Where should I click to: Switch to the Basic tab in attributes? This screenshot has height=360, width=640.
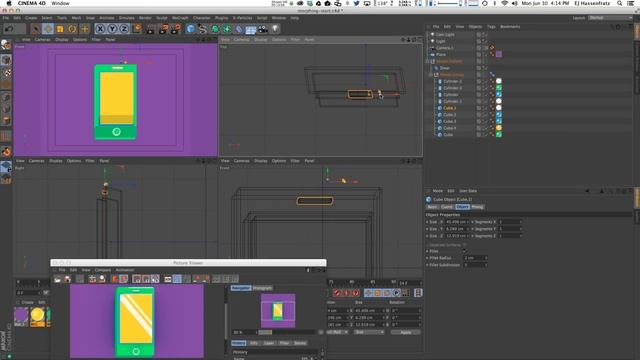pos(432,207)
